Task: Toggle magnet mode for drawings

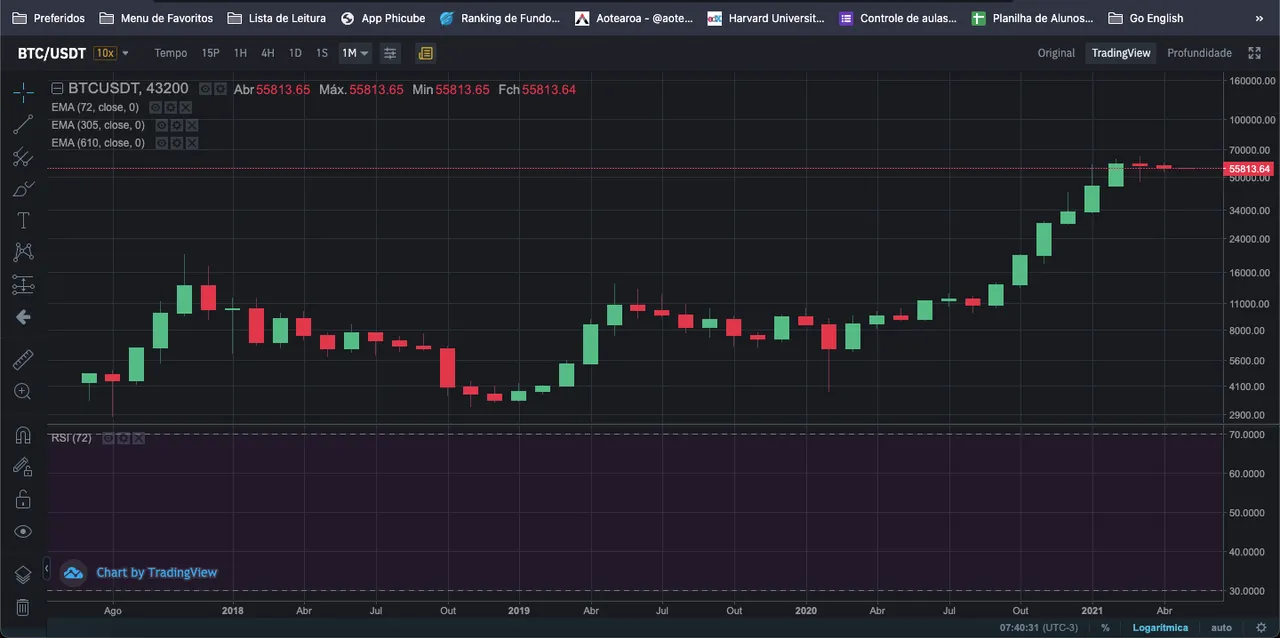Action: pos(23,434)
